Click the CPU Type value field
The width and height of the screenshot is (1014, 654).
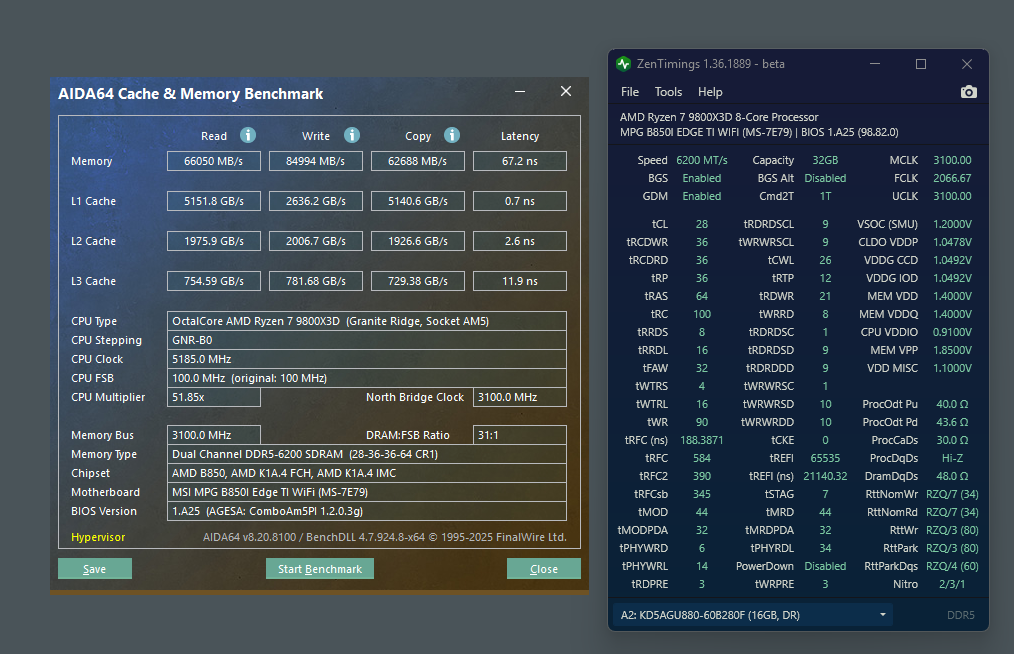coord(366,321)
